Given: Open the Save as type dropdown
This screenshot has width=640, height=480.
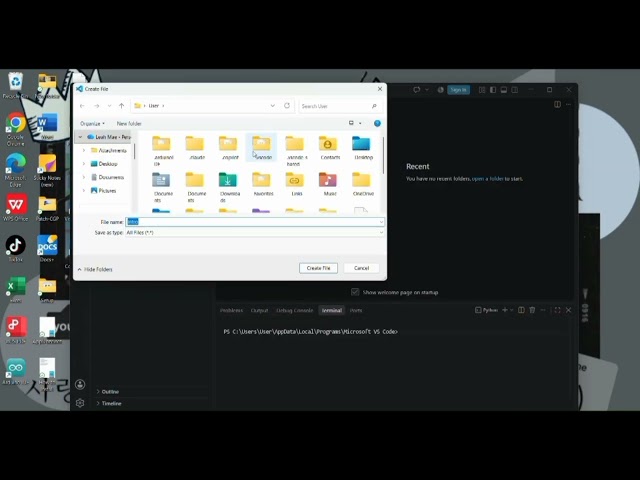Looking at the screenshot, I should [381, 233].
